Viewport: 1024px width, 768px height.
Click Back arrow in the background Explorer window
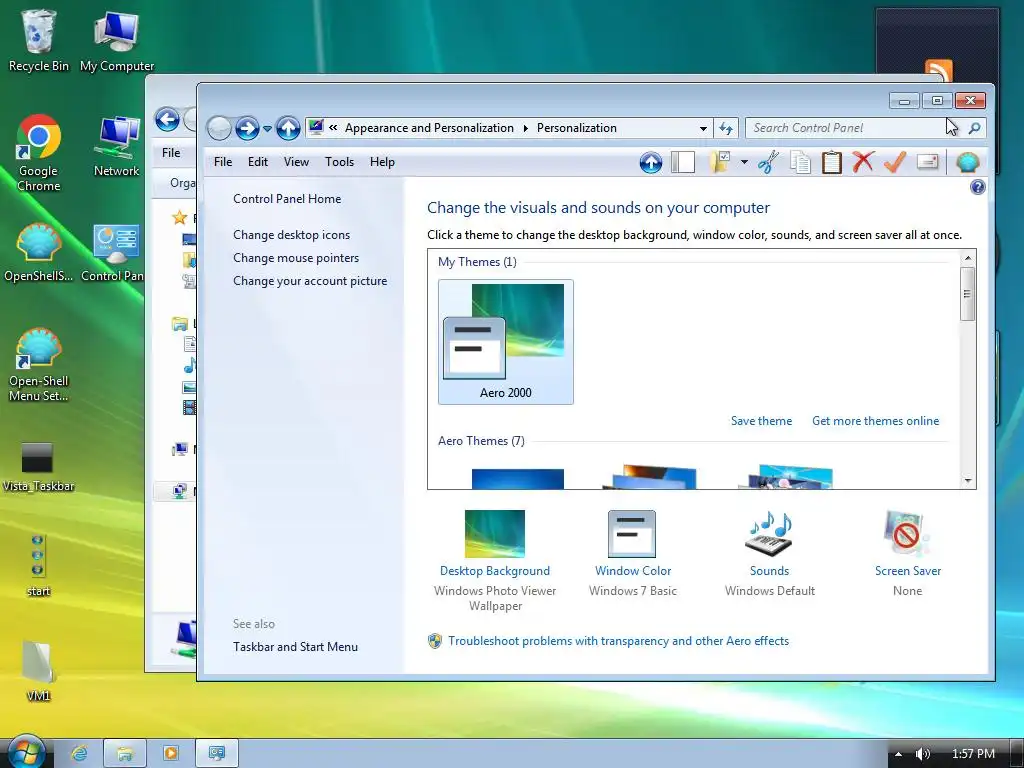[x=167, y=120]
